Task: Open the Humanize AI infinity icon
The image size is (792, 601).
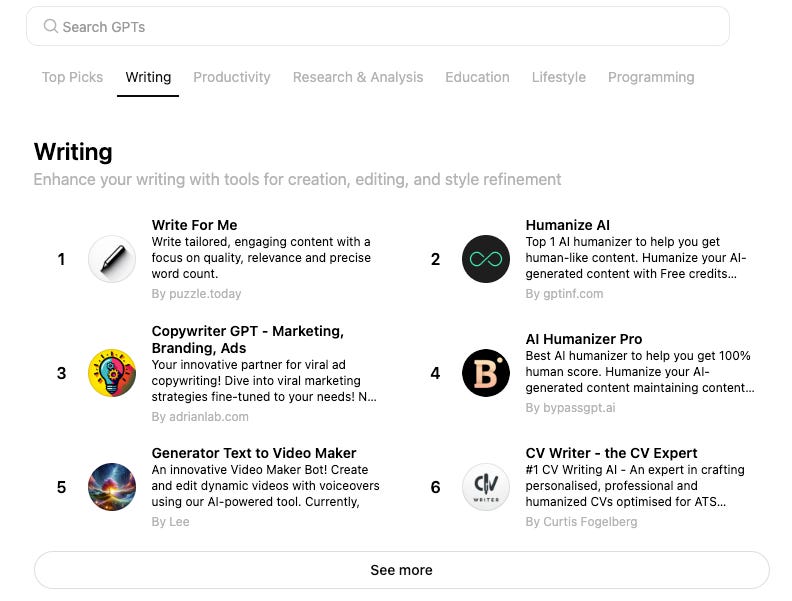Action: coord(485,259)
